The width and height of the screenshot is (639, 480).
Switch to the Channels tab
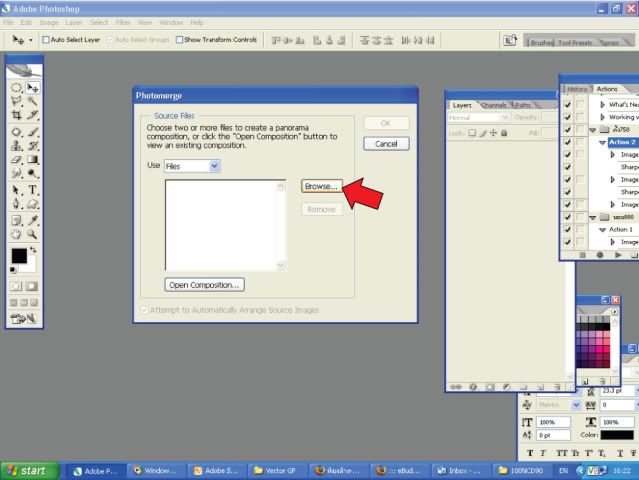494,105
